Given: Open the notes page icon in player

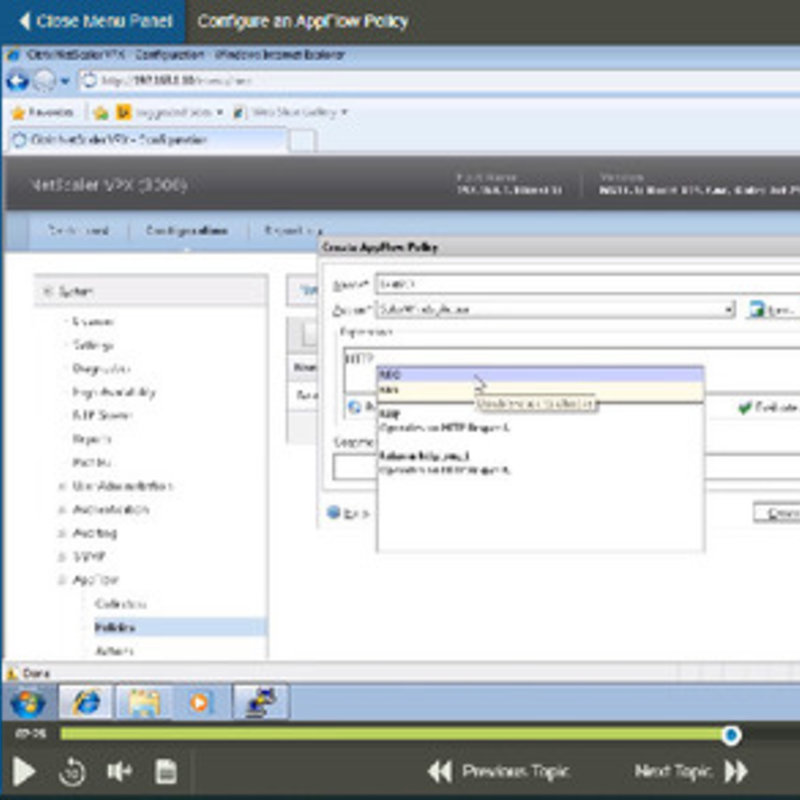Looking at the screenshot, I should (x=166, y=771).
